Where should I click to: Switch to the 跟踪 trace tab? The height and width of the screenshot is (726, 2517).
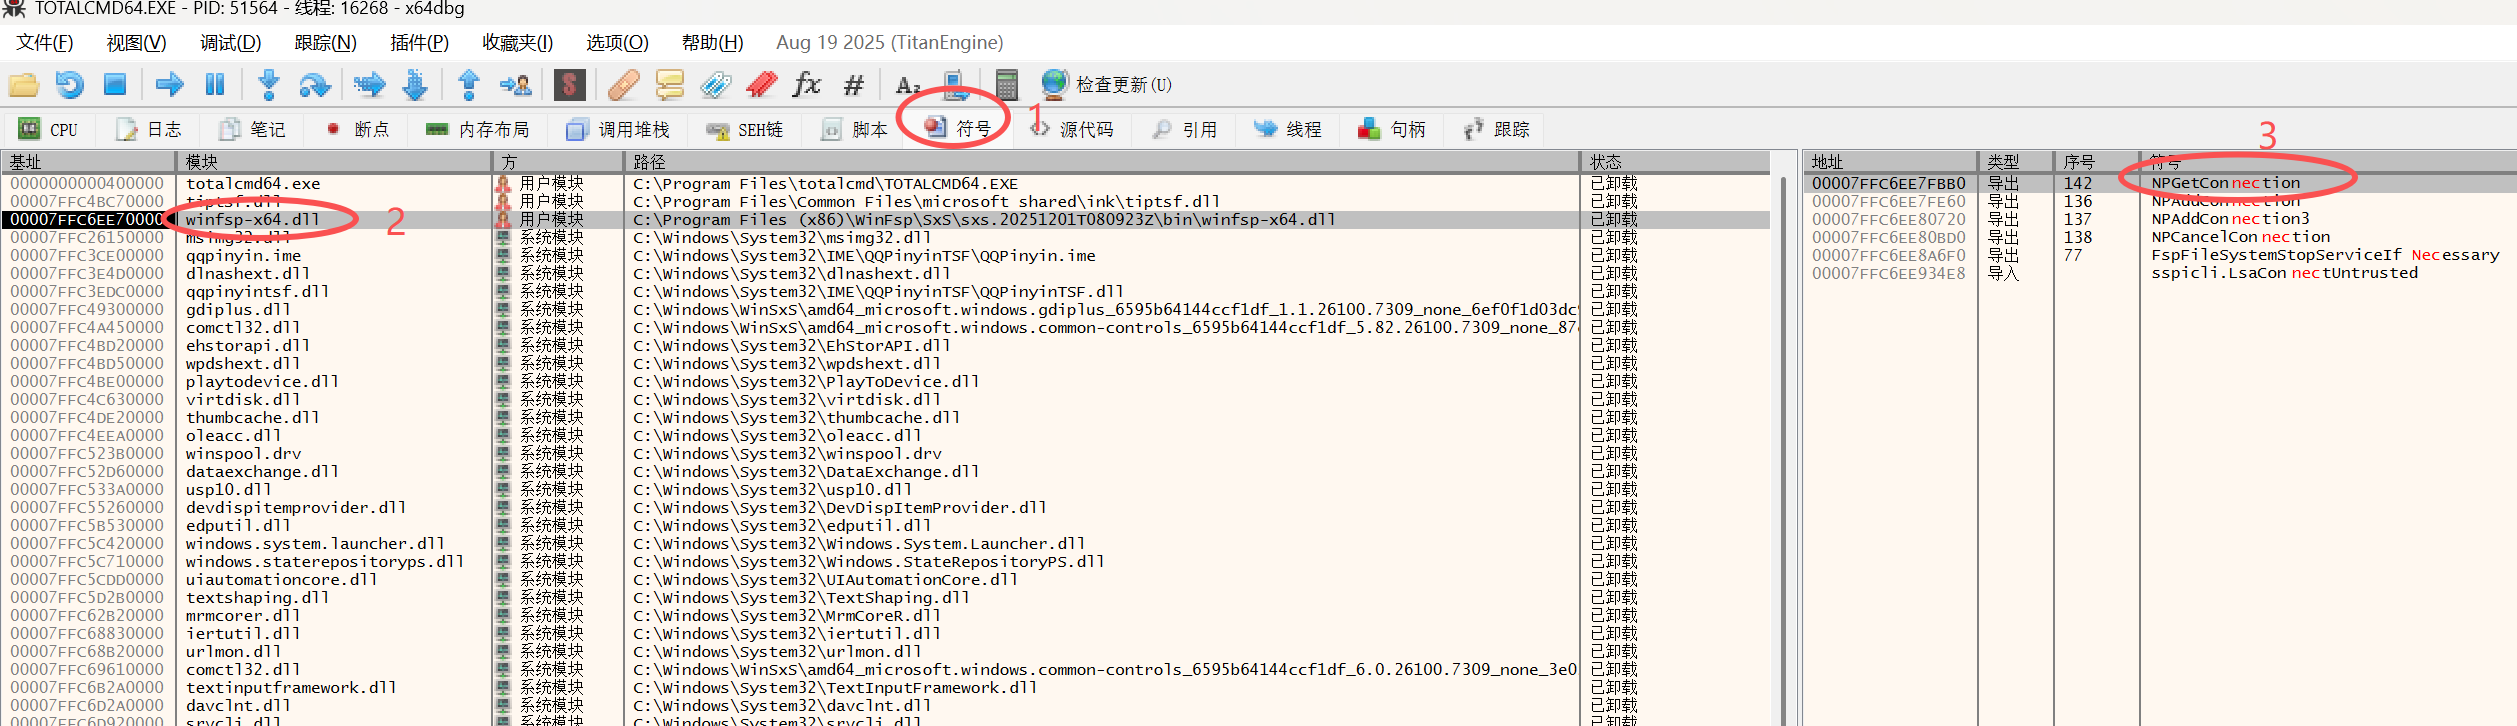1497,129
